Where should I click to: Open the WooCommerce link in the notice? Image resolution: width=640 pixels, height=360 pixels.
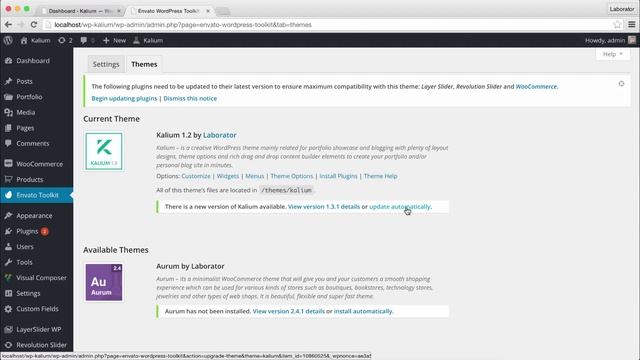[x=536, y=87]
